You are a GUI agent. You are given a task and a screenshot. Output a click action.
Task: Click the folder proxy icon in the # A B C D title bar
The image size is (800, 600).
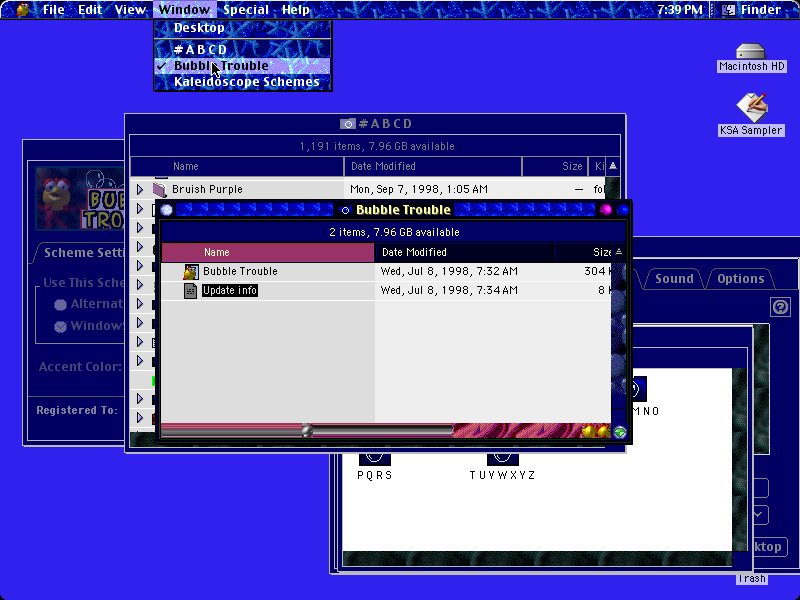point(347,124)
